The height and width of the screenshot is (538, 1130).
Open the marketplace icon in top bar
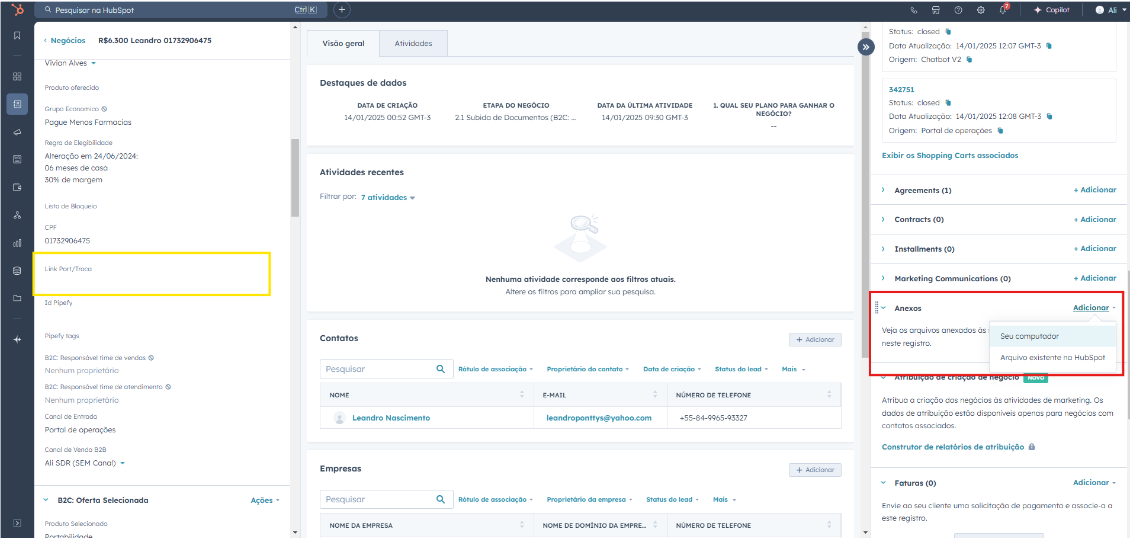[x=936, y=9]
